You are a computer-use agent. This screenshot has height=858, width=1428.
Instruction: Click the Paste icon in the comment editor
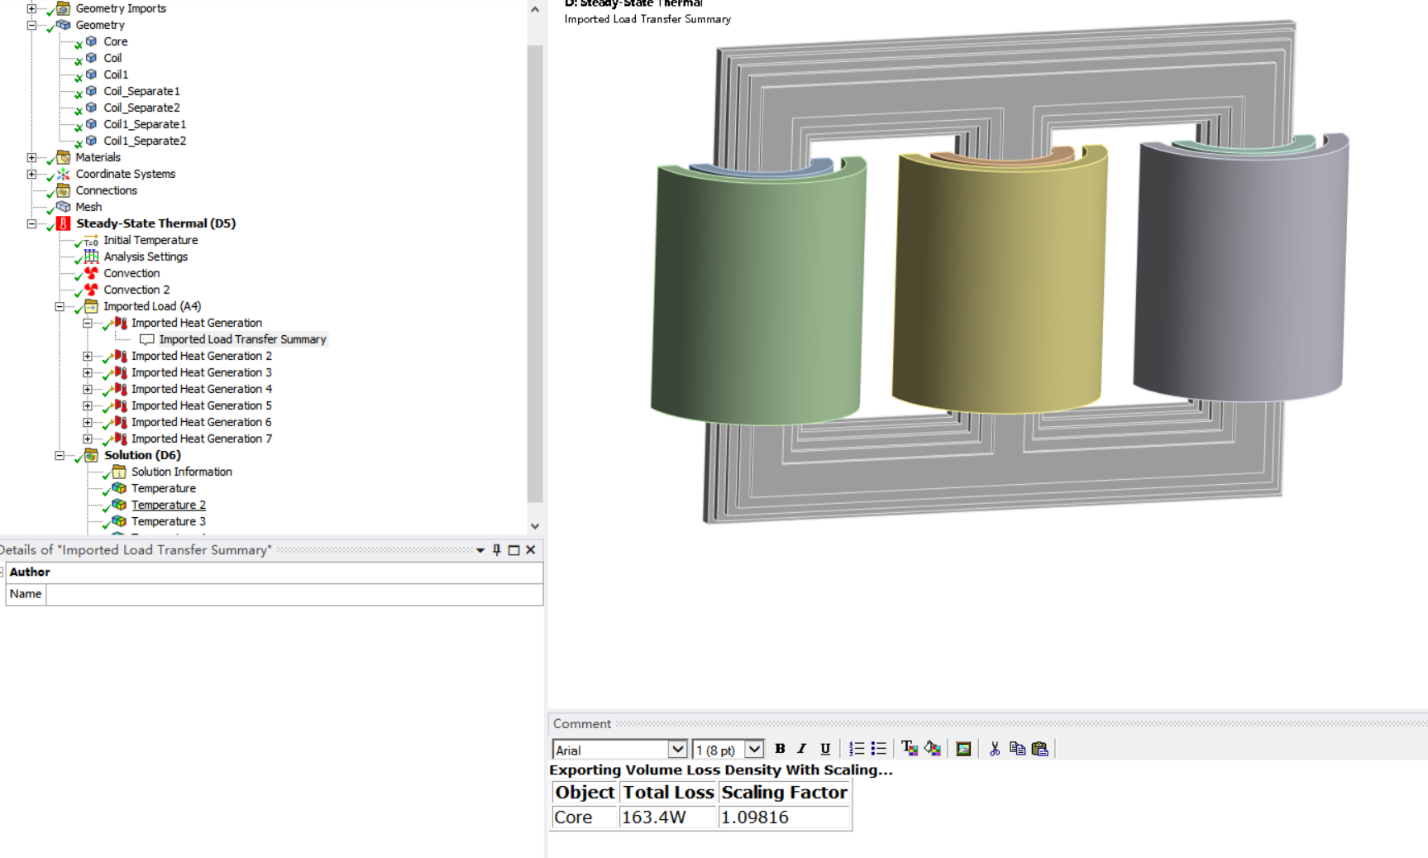(1041, 748)
